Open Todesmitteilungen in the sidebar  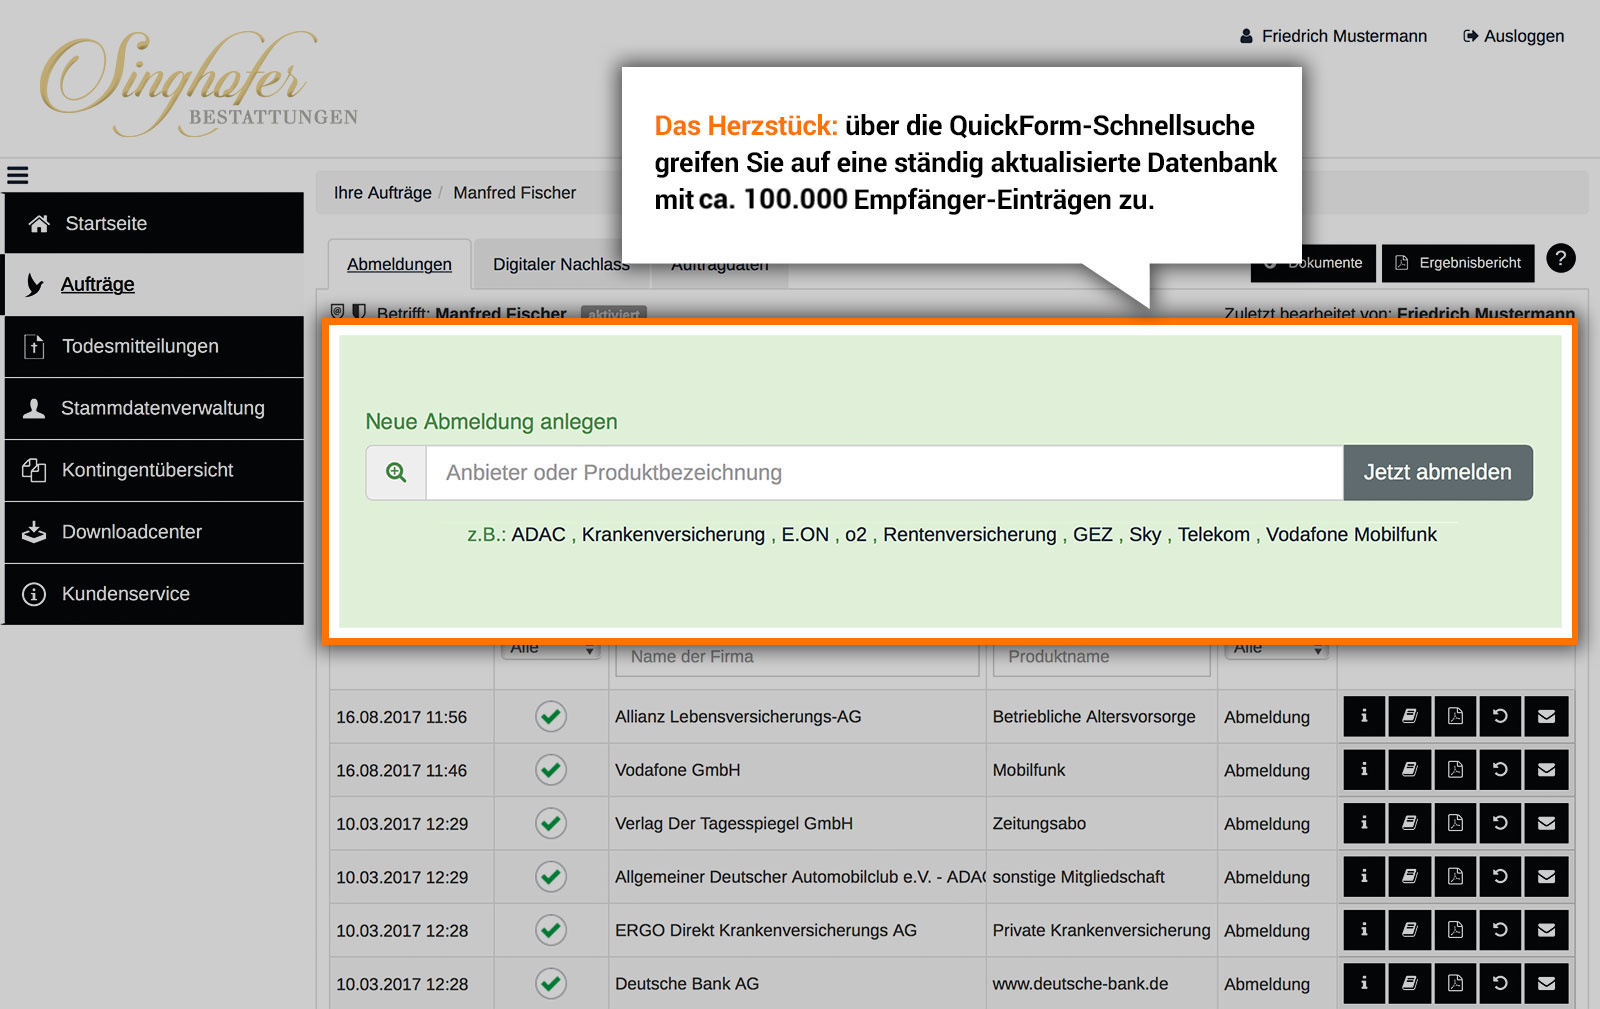(154, 346)
